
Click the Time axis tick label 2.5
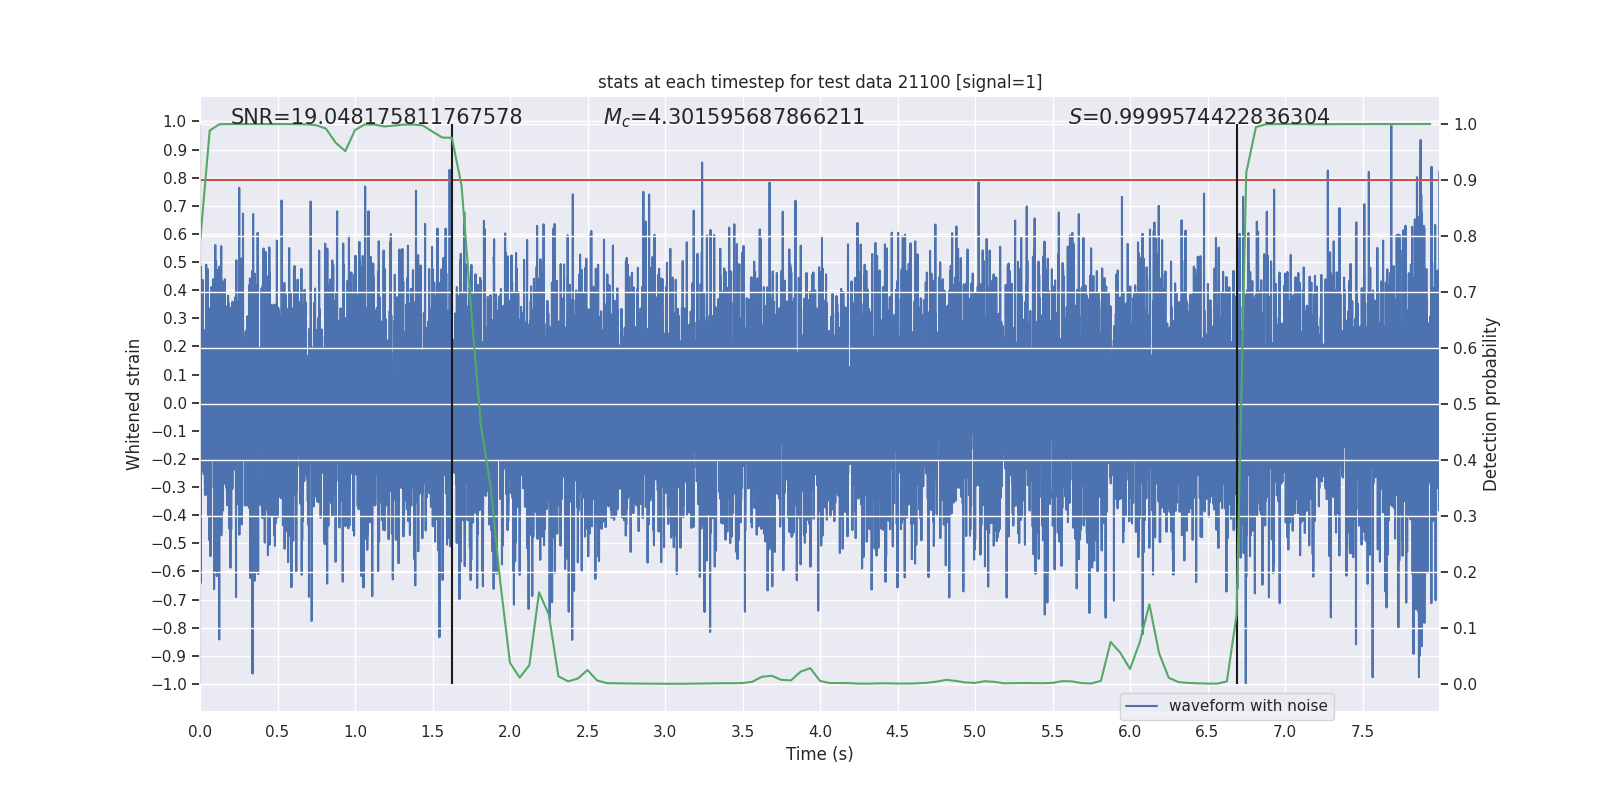587,731
